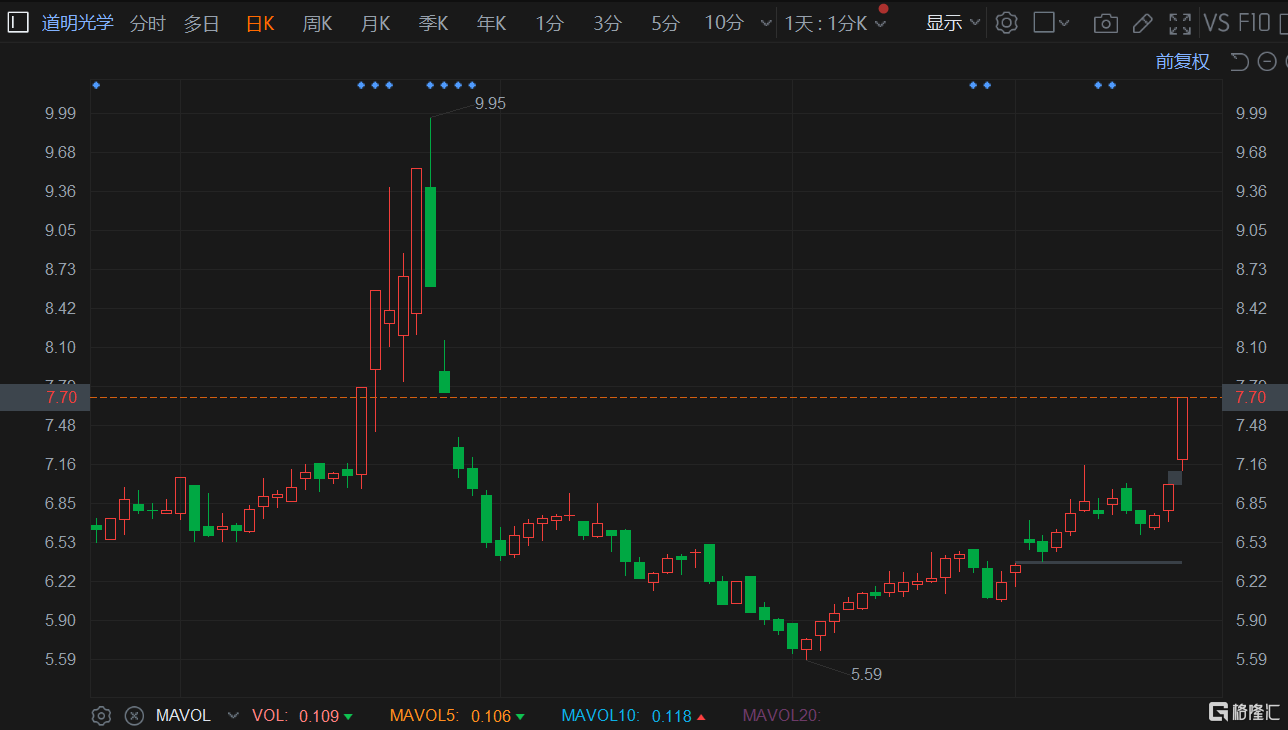Expand more periods arrow after 10分
Screen dimensions: 1288x730
tap(766, 23)
